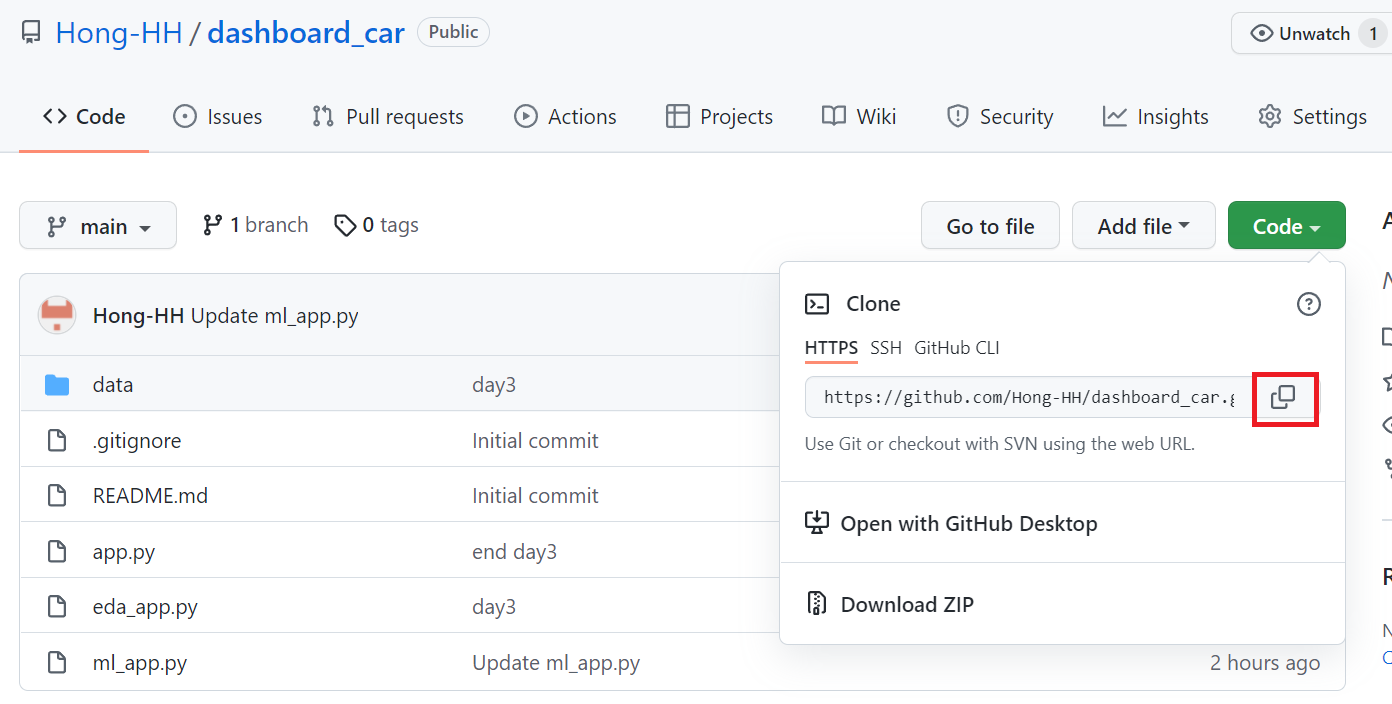Screen dimensions: 1392x704
Task: Click the Hong-HH avatar in commit header
Action: tap(57, 316)
